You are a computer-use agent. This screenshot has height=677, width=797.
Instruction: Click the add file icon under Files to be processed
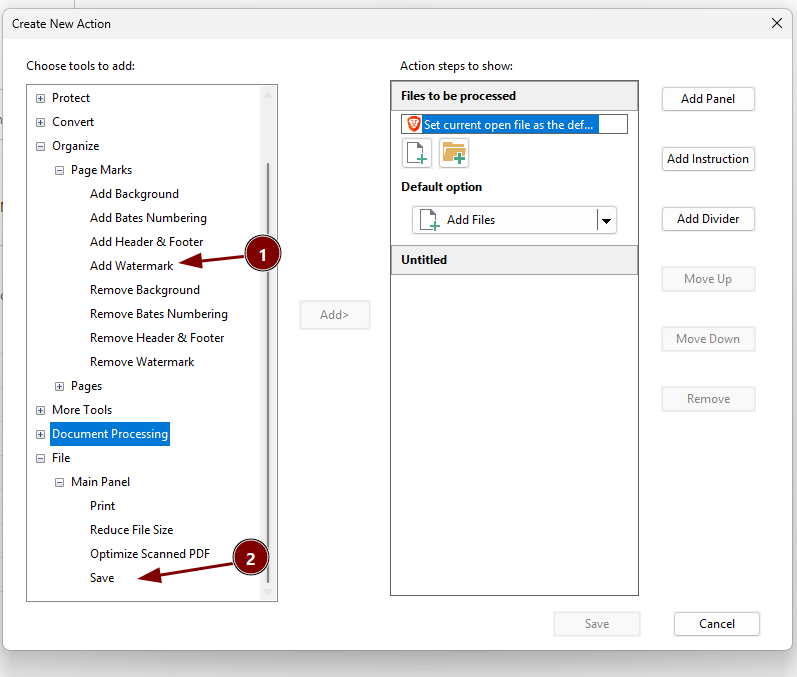coord(417,153)
